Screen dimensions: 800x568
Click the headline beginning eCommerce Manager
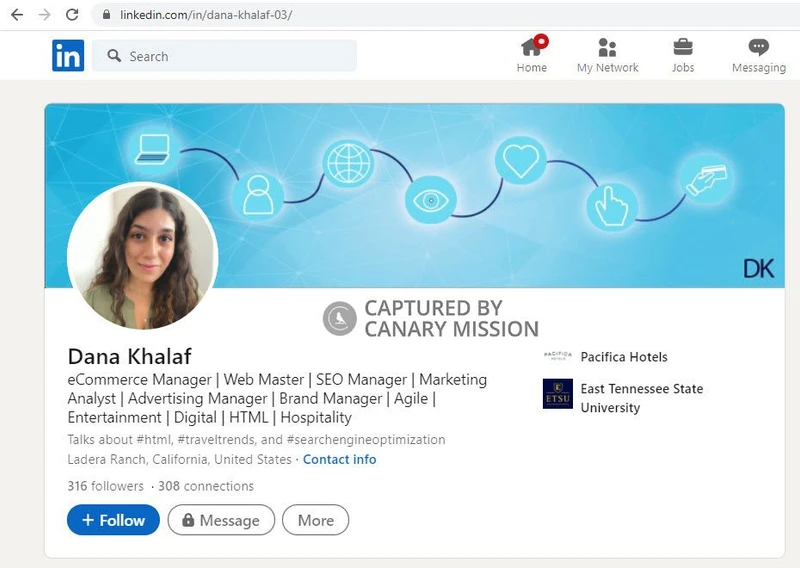coord(277,399)
